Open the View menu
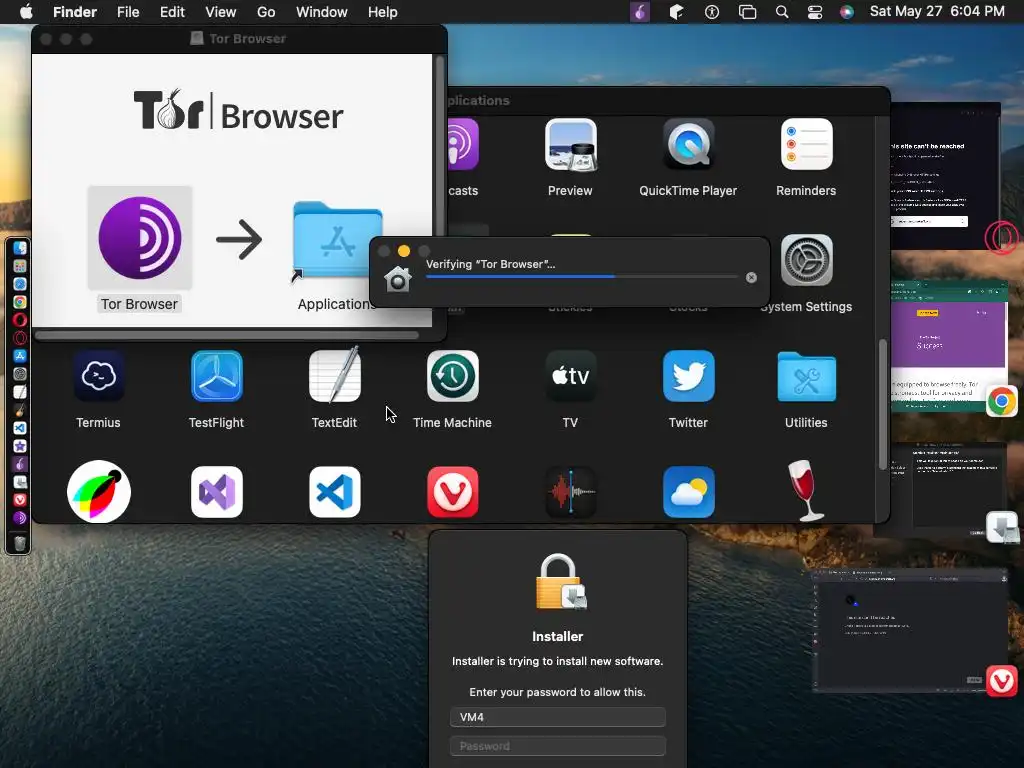 coord(221,12)
